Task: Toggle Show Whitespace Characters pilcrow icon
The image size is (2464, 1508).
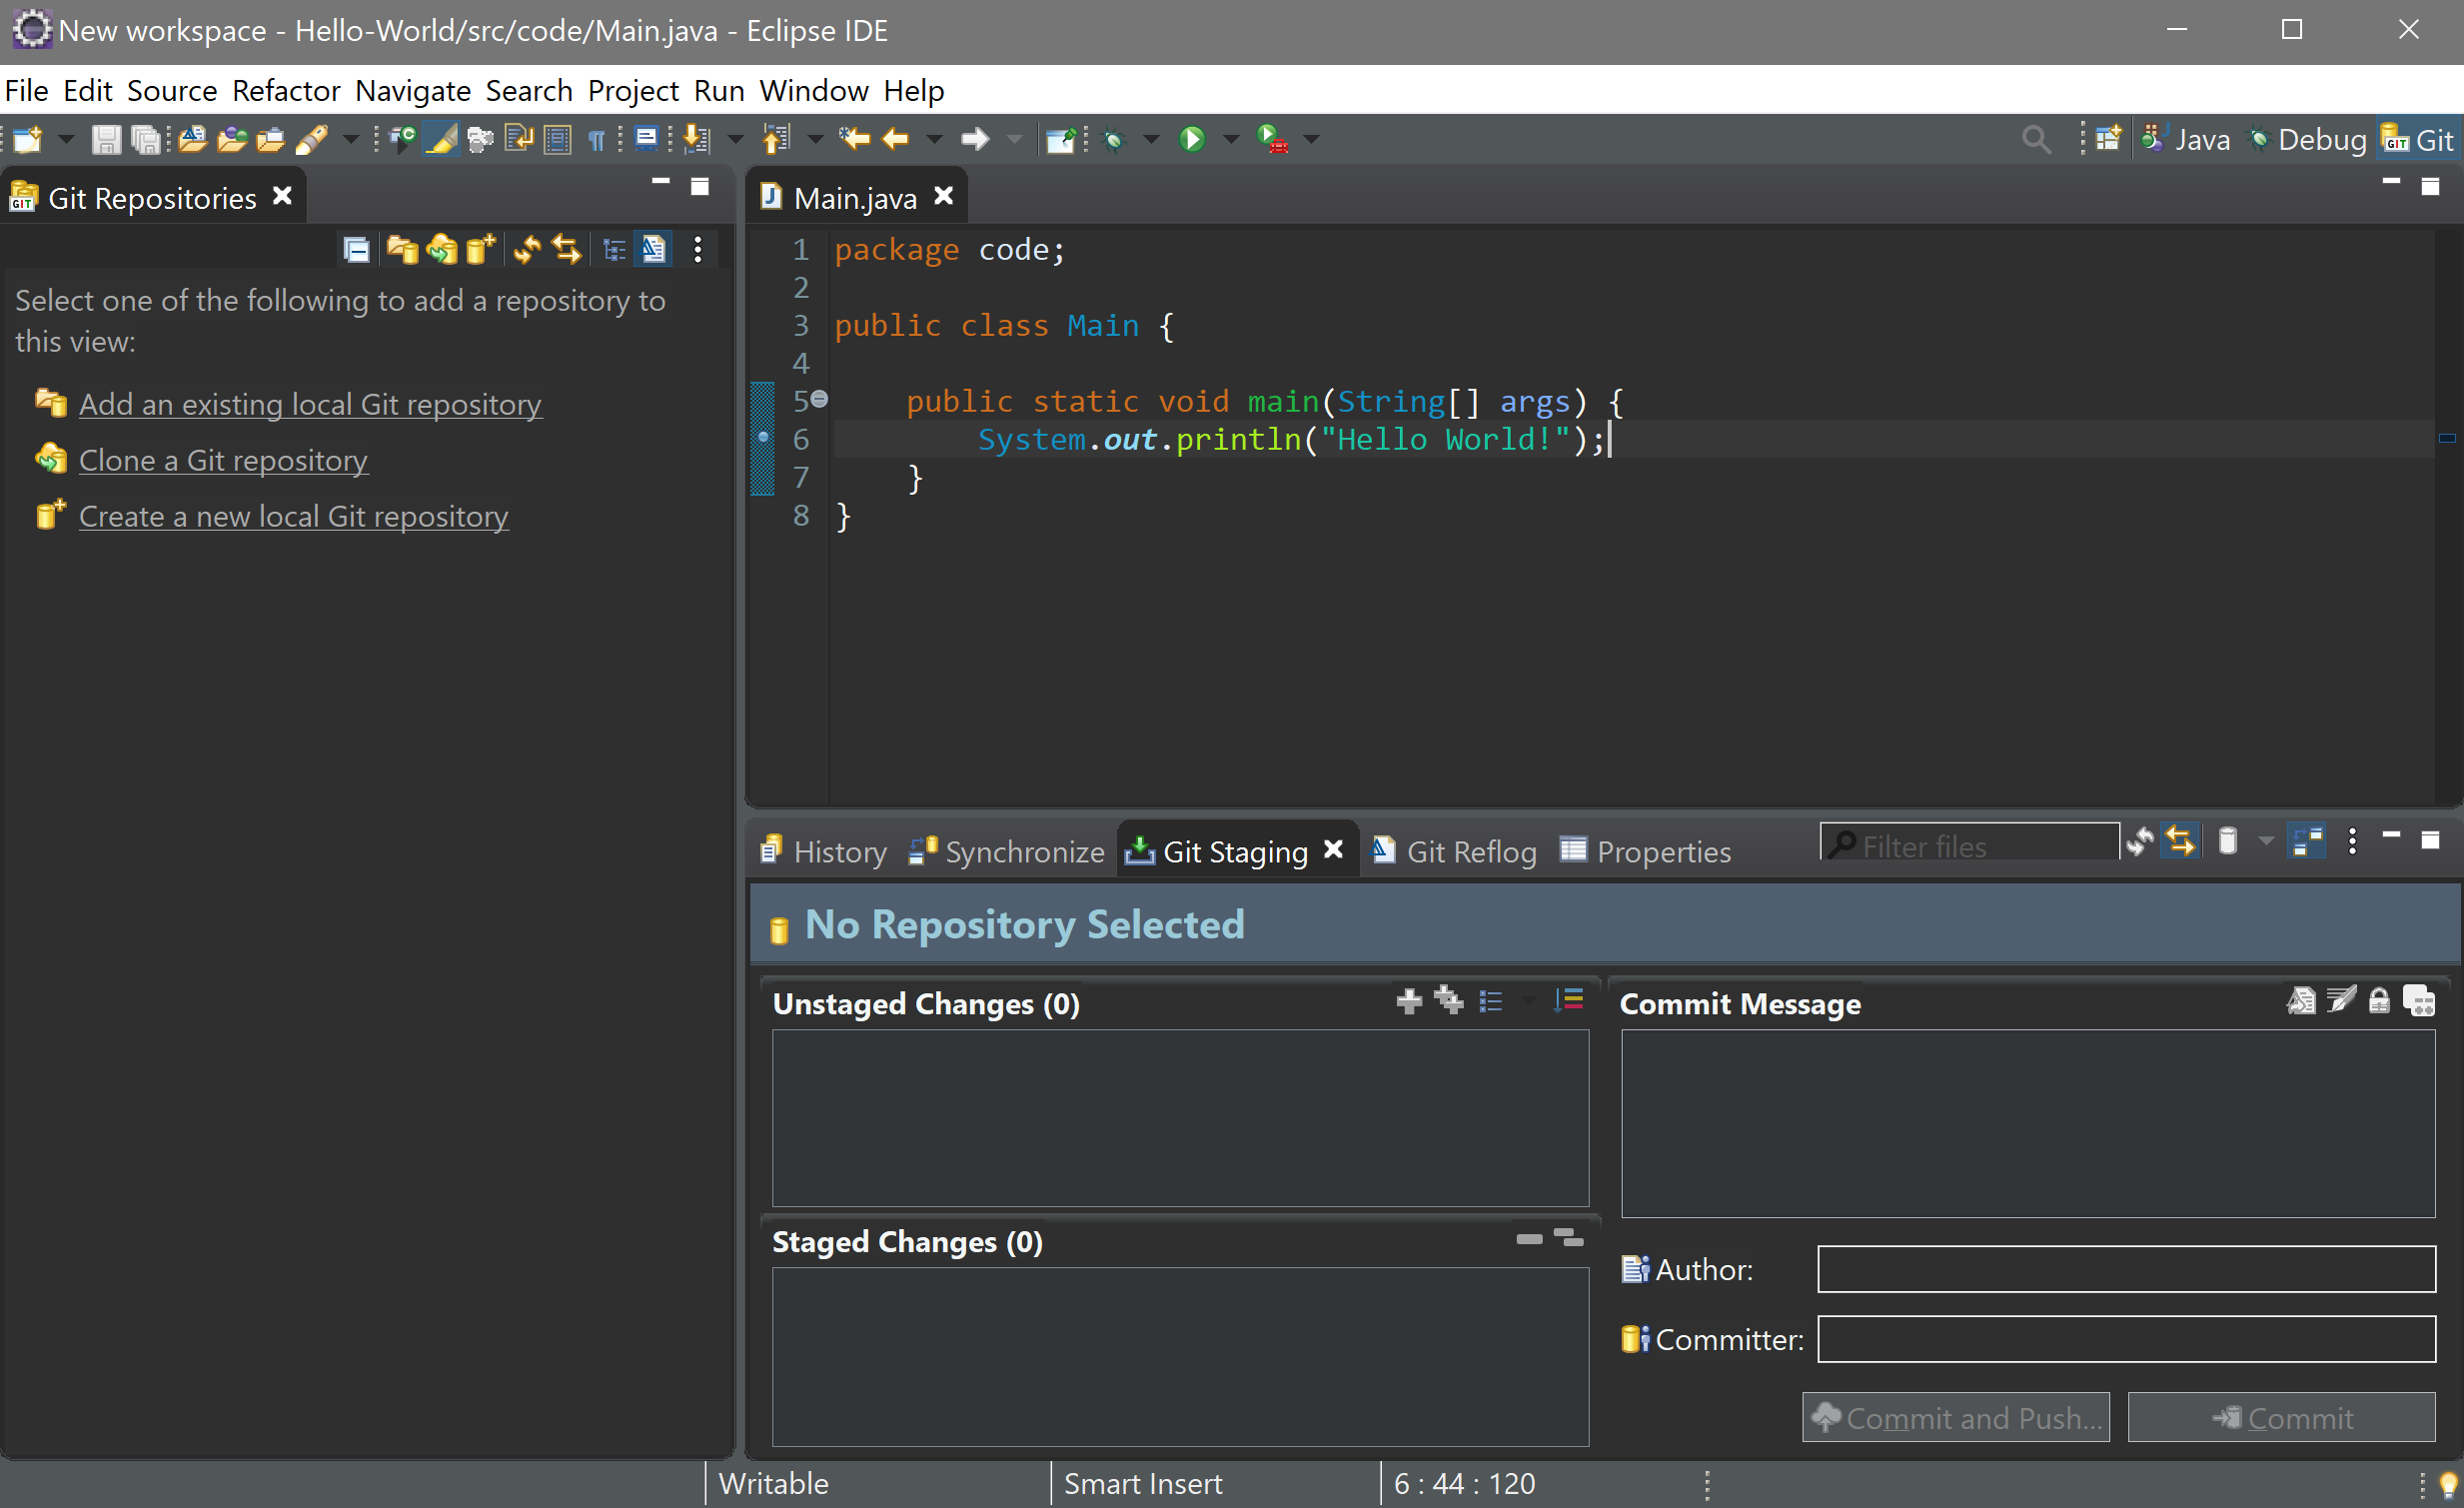Action: pyautogui.click(x=597, y=139)
